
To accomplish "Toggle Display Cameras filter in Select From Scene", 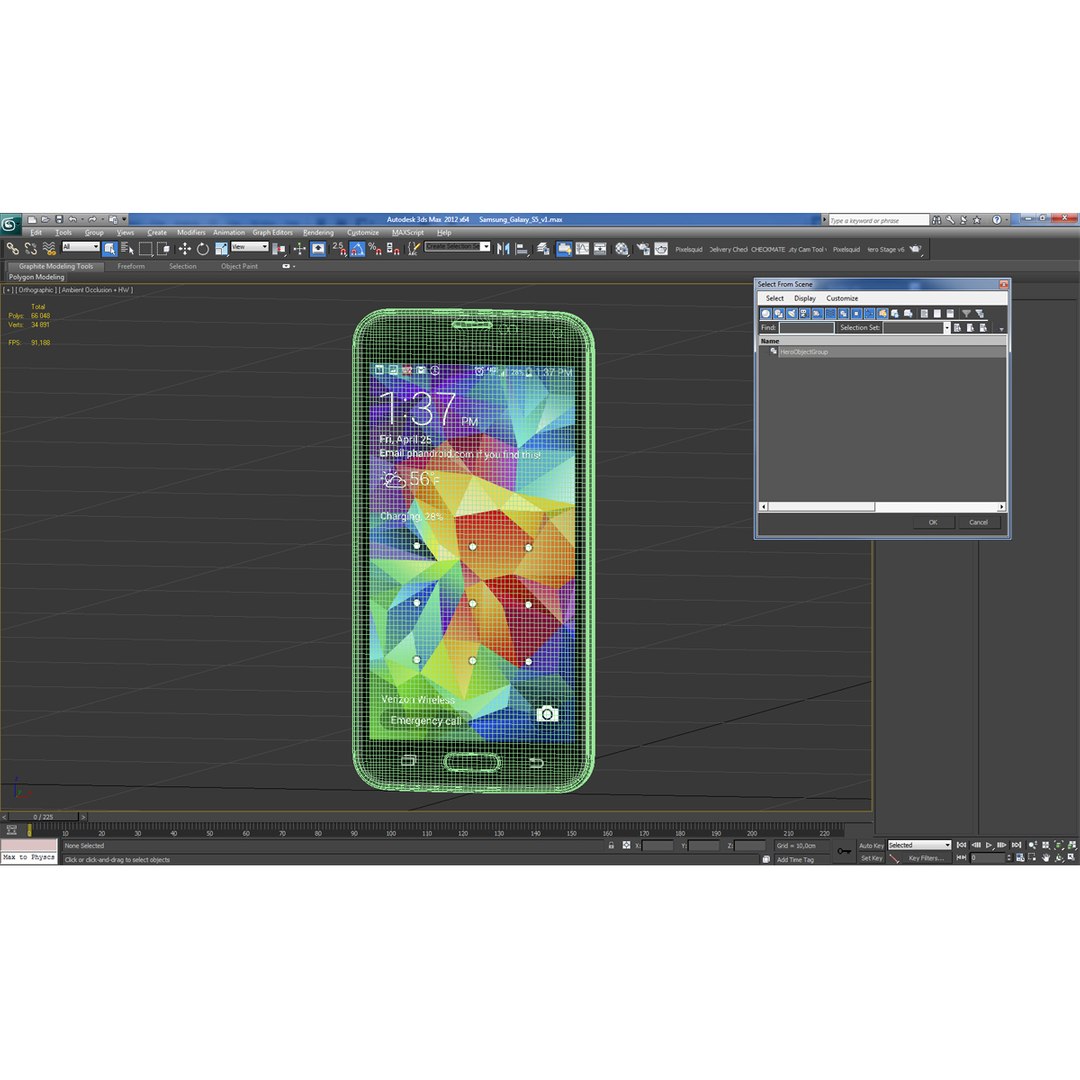I will pyautogui.click(x=804, y=313).
